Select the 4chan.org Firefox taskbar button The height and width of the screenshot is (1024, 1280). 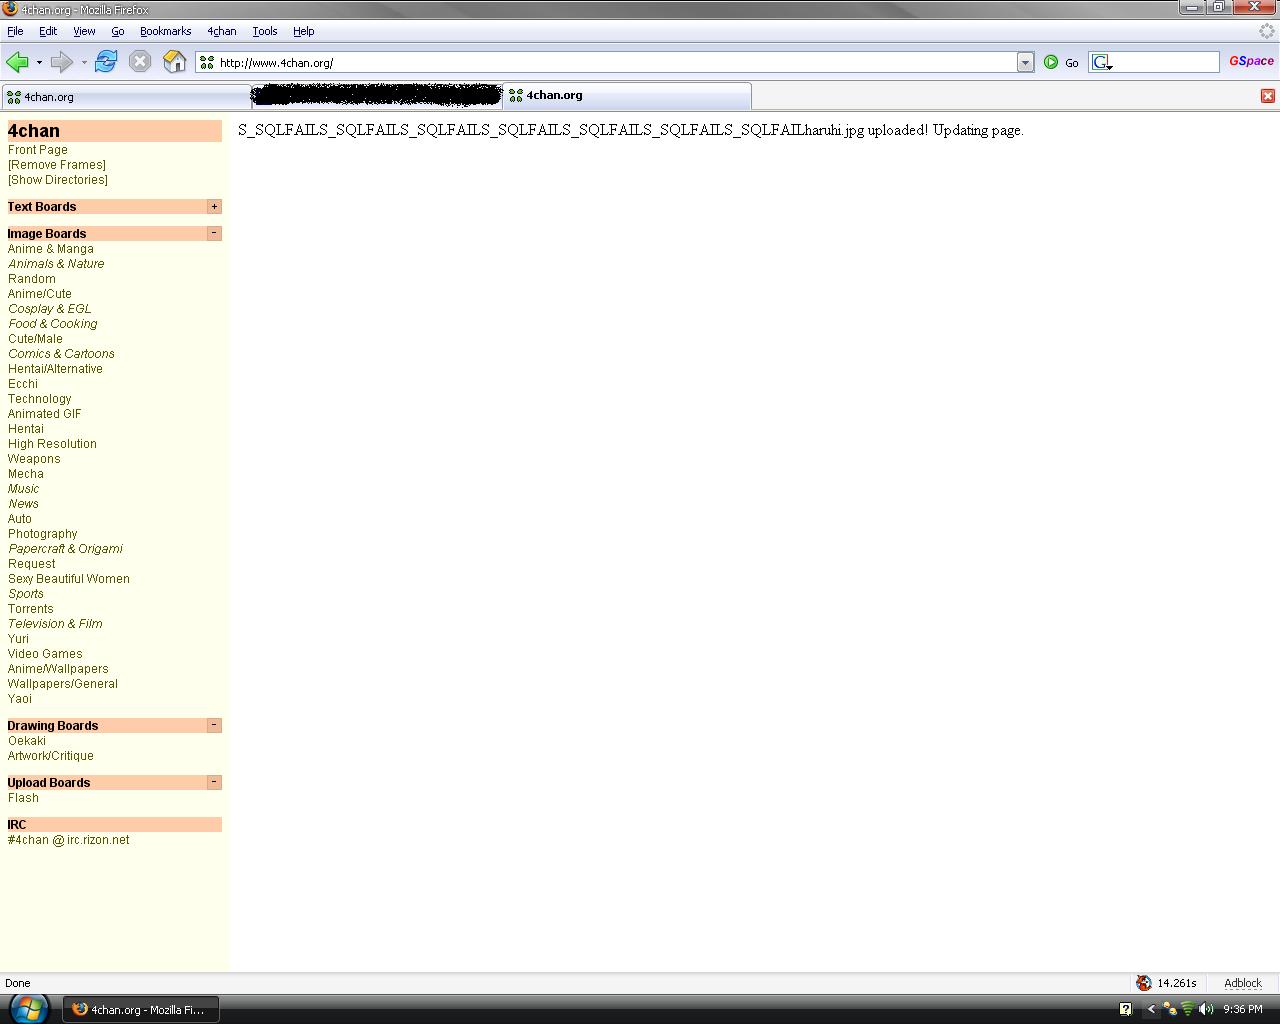(x=141, y=1009)
